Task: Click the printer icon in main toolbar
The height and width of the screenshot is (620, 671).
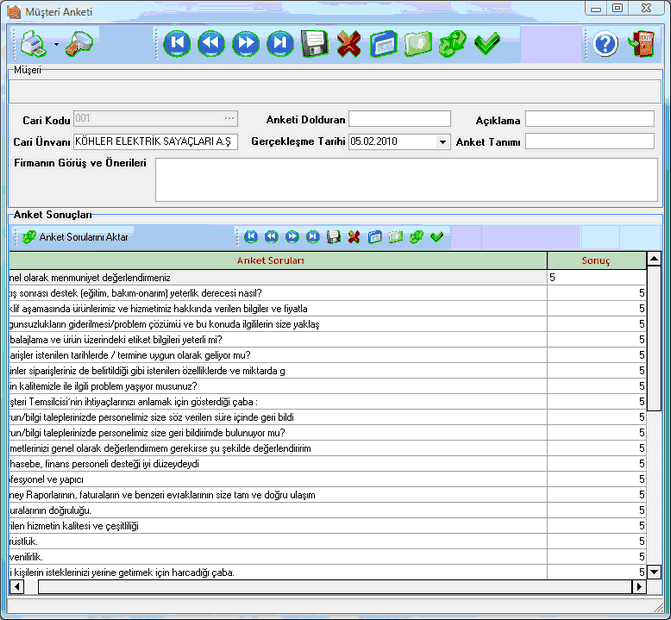Action: (33, 44)
